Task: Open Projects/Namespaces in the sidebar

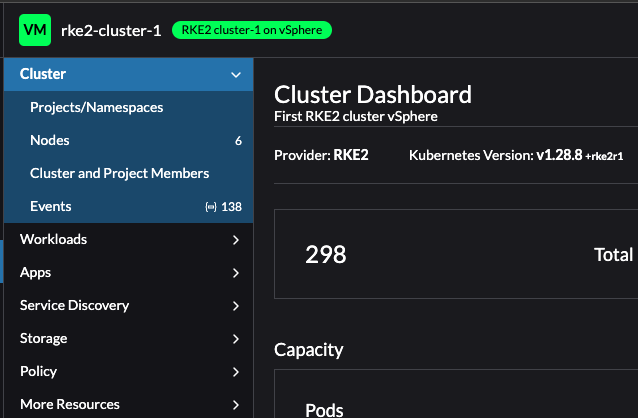Action: point(129,107)
